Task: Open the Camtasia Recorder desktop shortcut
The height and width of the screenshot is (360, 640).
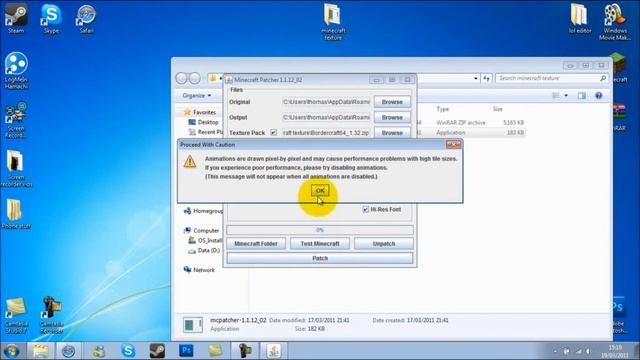Action: click(x=51, y=315)
